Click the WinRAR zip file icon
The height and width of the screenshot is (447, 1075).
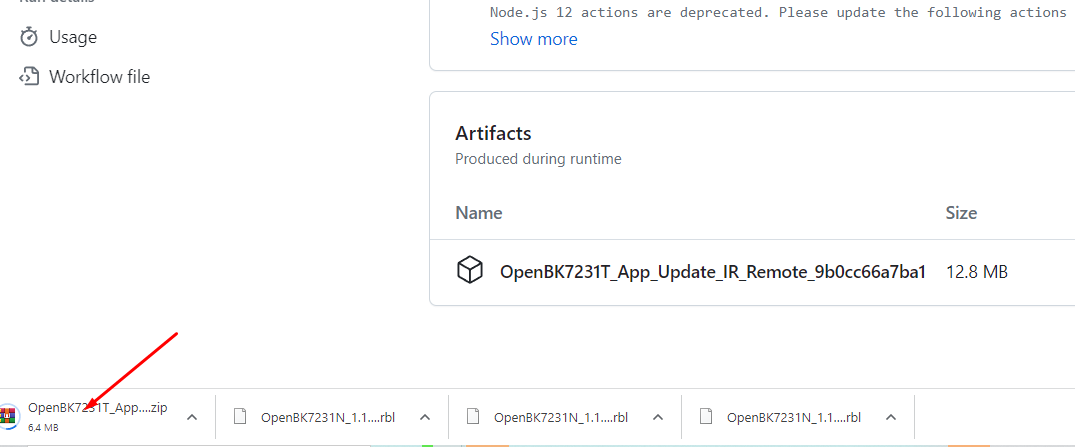click(x=8, y=415)
